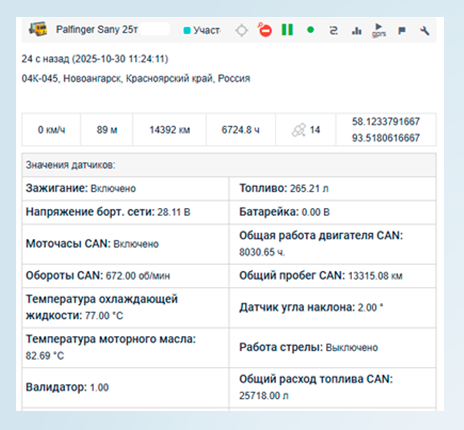This screenshot has width=464, height=430.
Task: Click the Моточасы CAN: Включено cell
Action: pos(125,244)
